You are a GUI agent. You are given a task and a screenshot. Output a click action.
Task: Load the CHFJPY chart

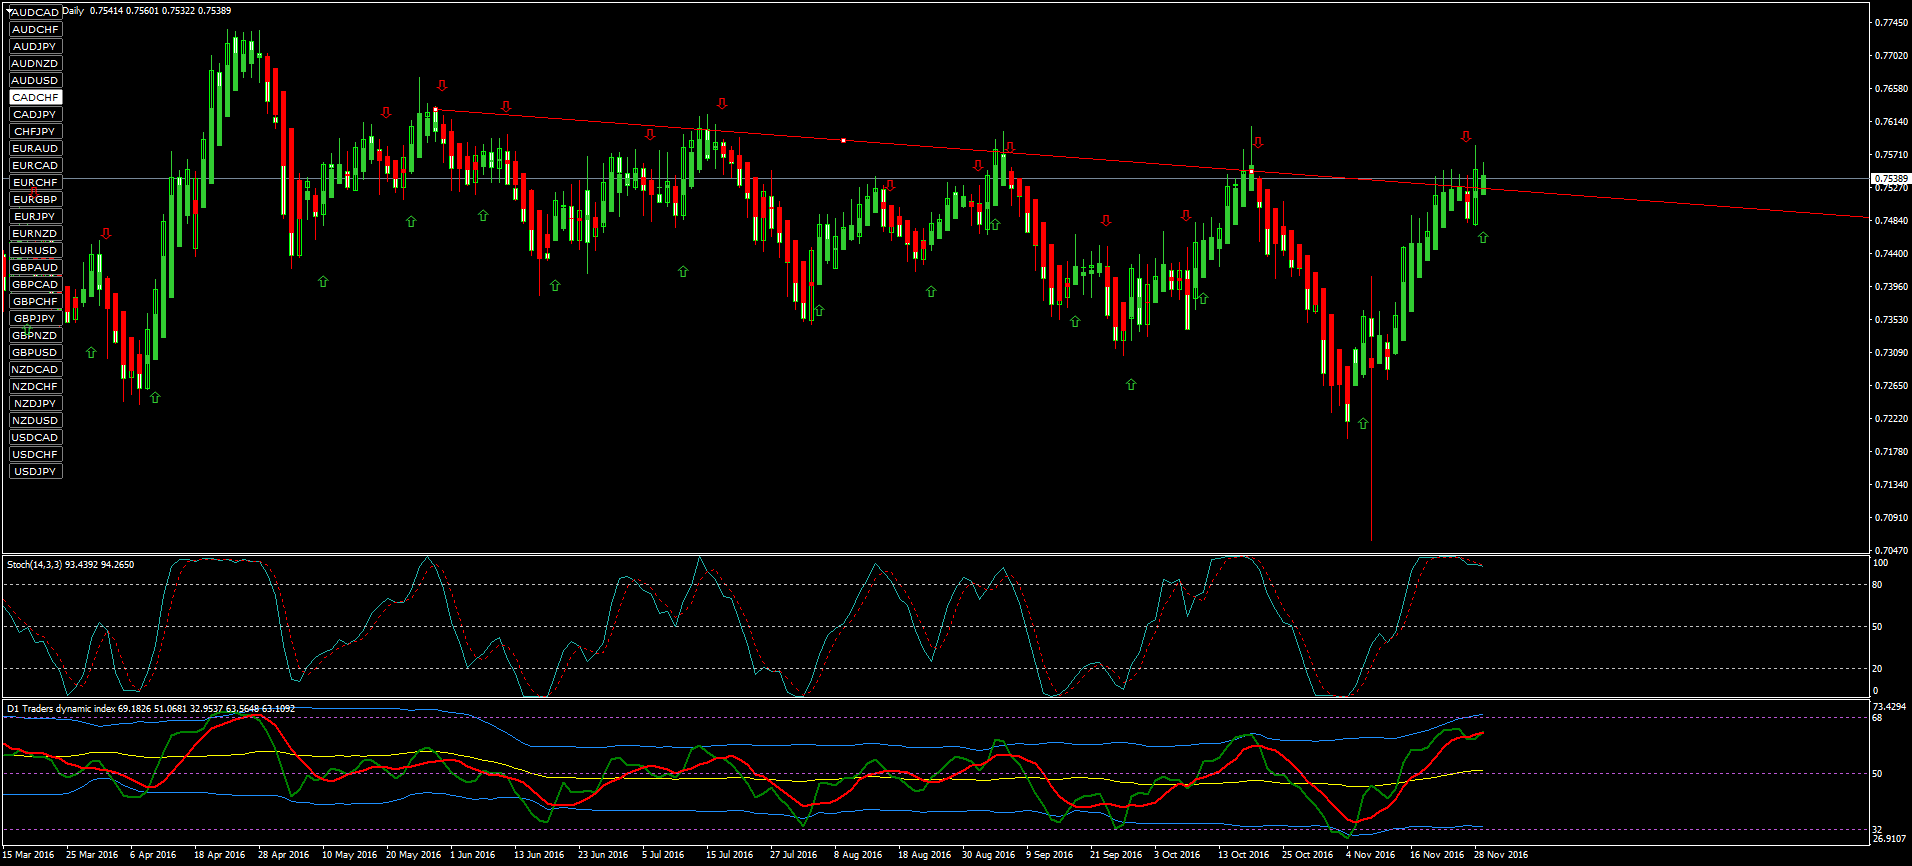[x=35, y=132]
